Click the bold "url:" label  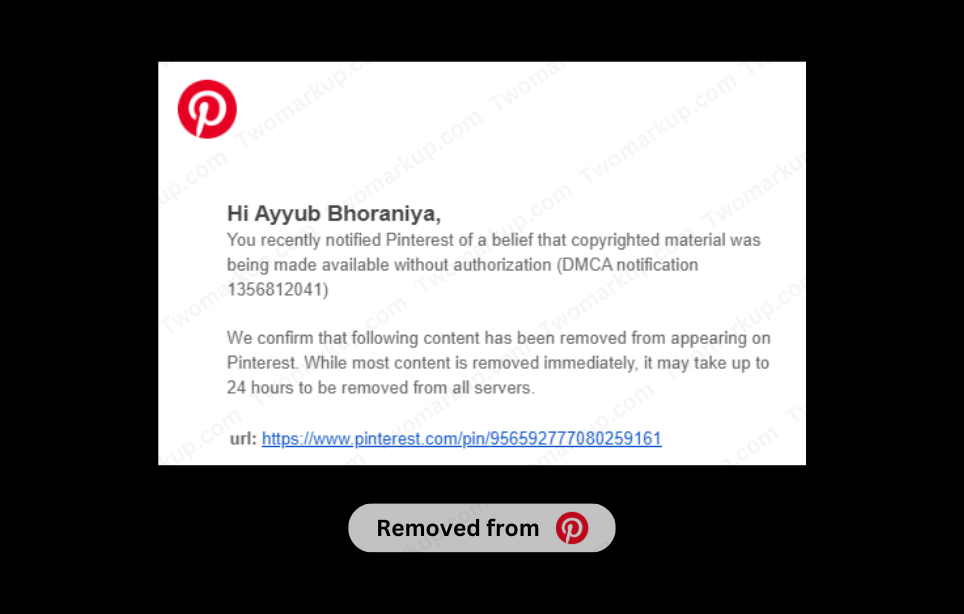click(242, 439)
